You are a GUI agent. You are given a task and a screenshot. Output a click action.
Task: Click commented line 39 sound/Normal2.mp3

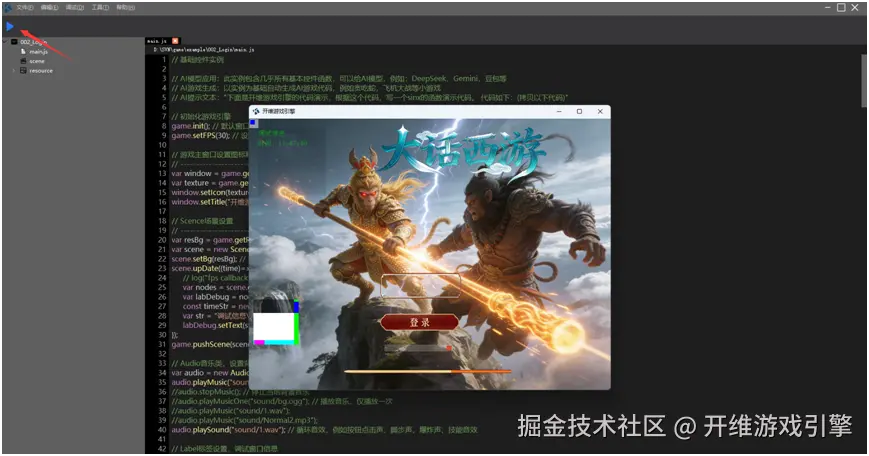tap(244, 420)
